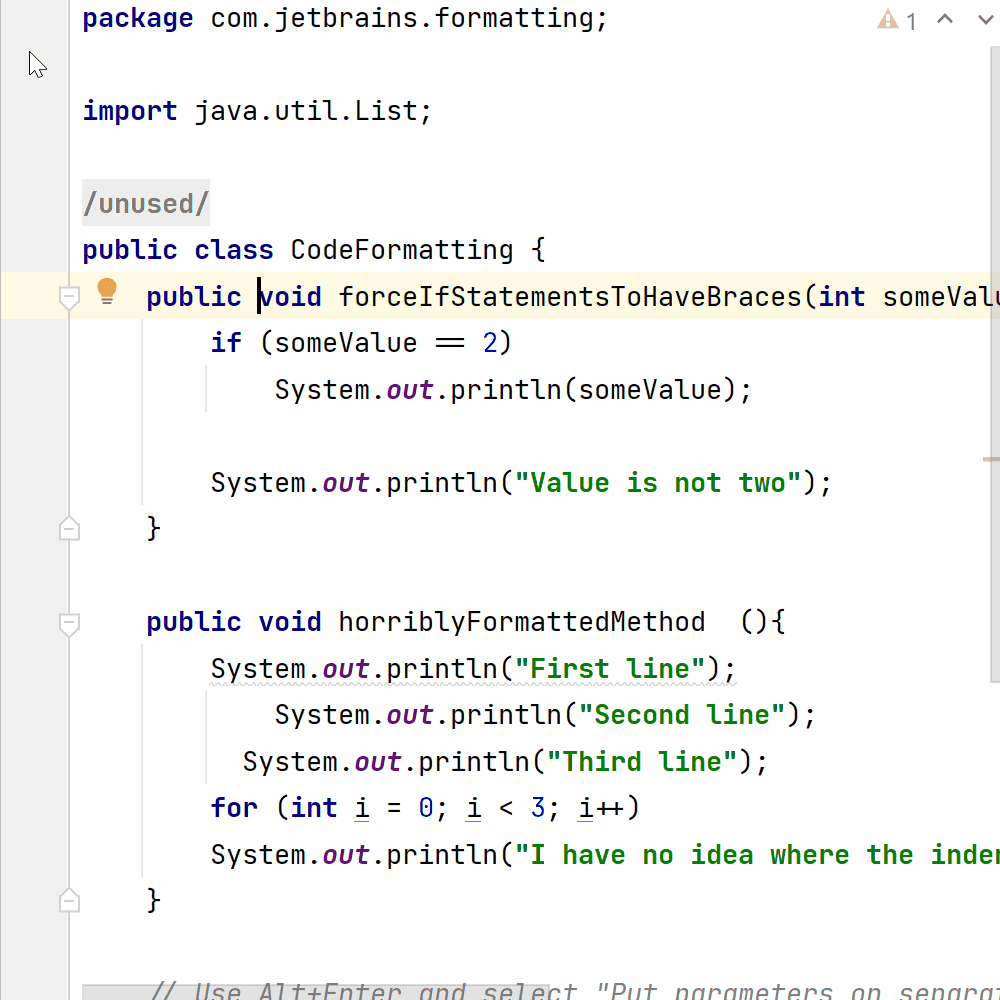Click the string "Value is not two"
This screenshot has width=1000, height=1000.
point(658,483)
